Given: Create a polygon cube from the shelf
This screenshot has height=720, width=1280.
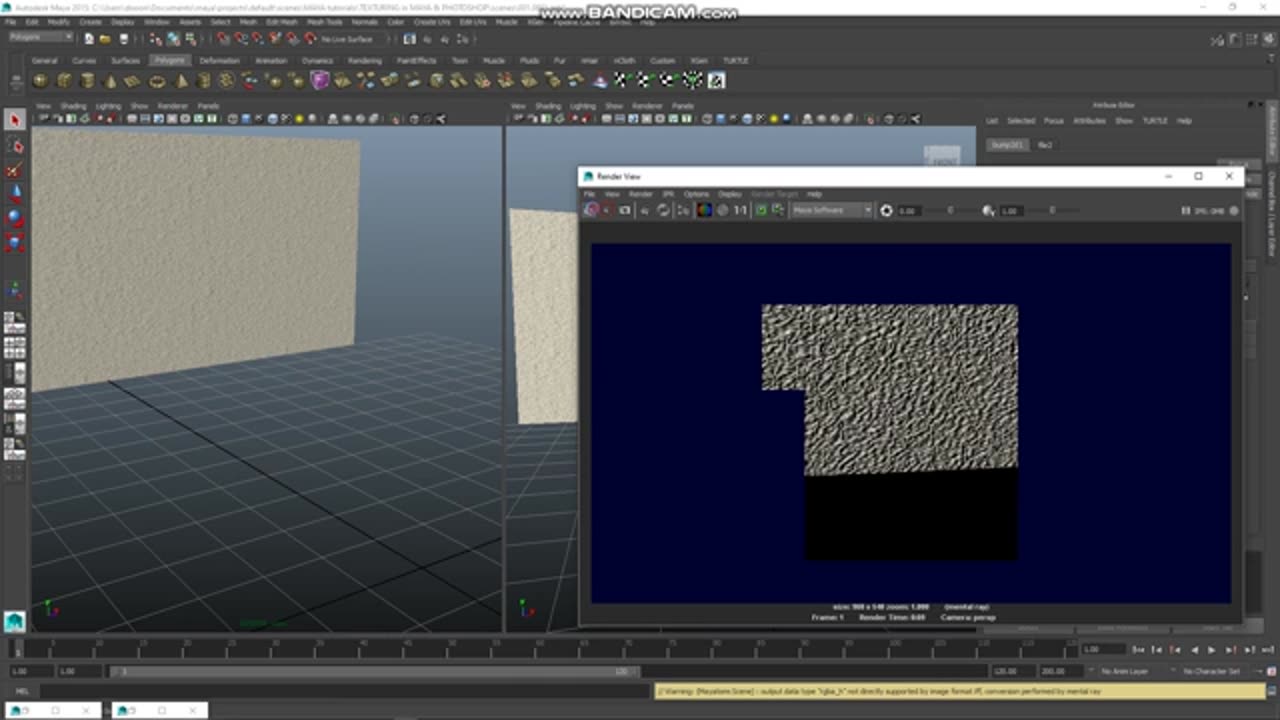Looking at the screenshot, I should [x=64, y=81].
